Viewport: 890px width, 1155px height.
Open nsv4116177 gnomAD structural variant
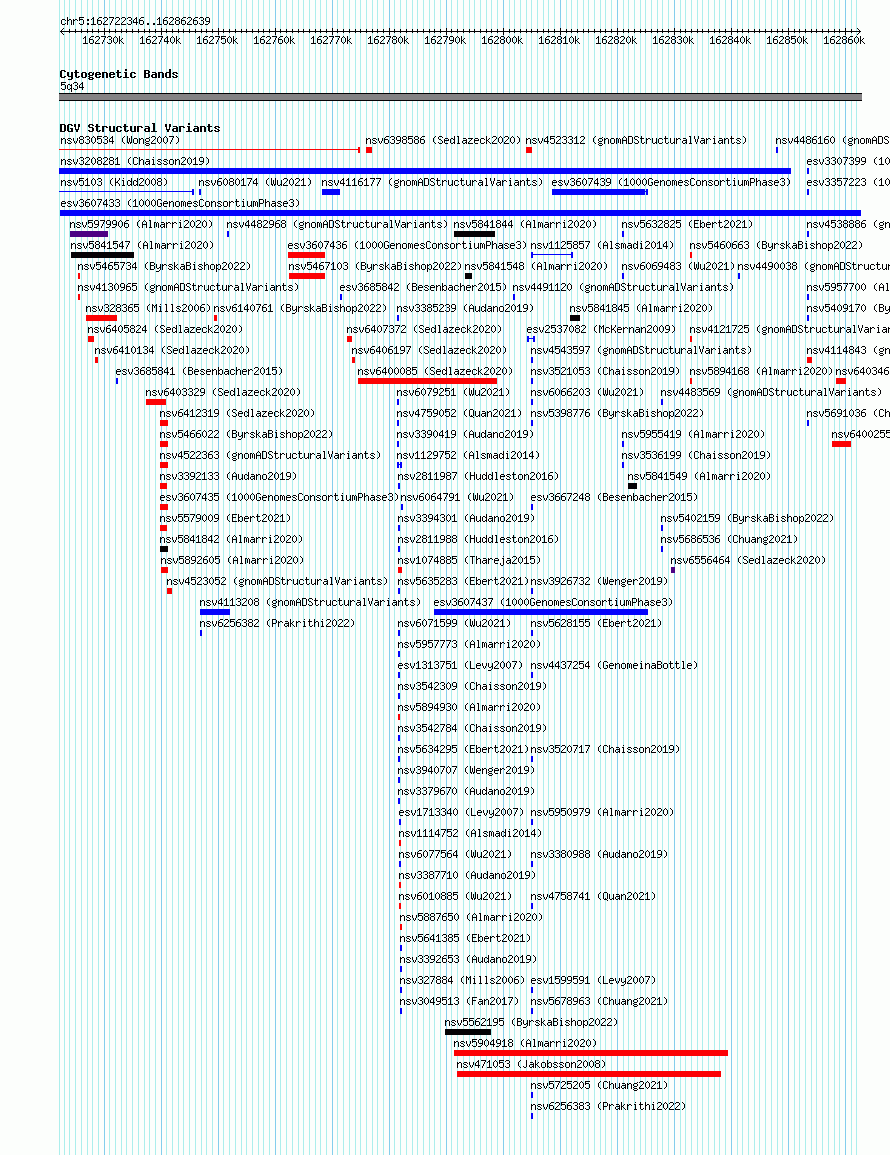coord(432,182)
